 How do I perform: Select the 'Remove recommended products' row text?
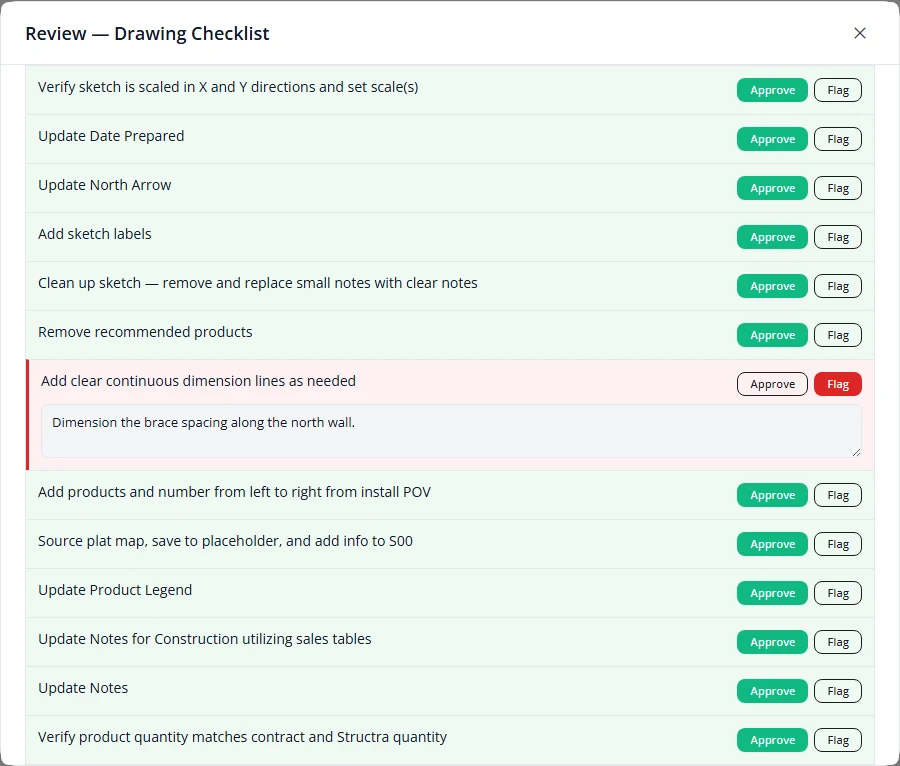145,332
